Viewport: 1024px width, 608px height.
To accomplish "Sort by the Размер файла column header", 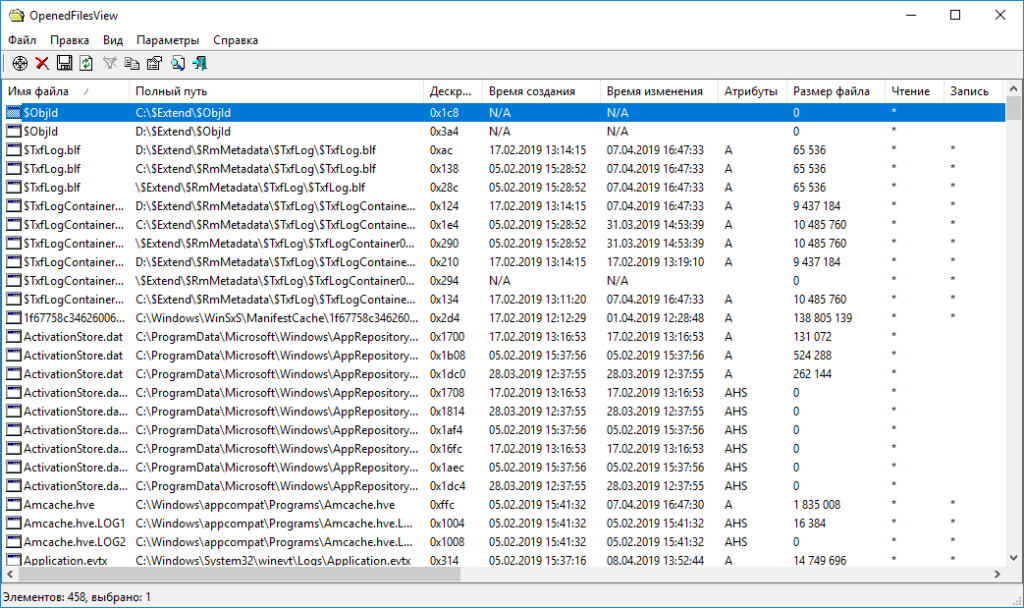I will (831, 91).
